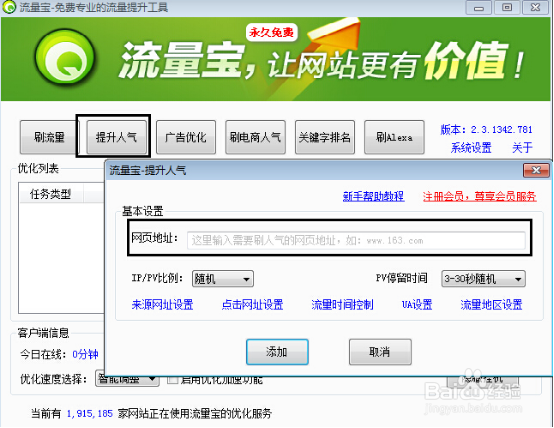Viewport: 554px width, 428px height.
Task: Expand the IP/PV比例 dropdown
Action: tap(223, 279)
